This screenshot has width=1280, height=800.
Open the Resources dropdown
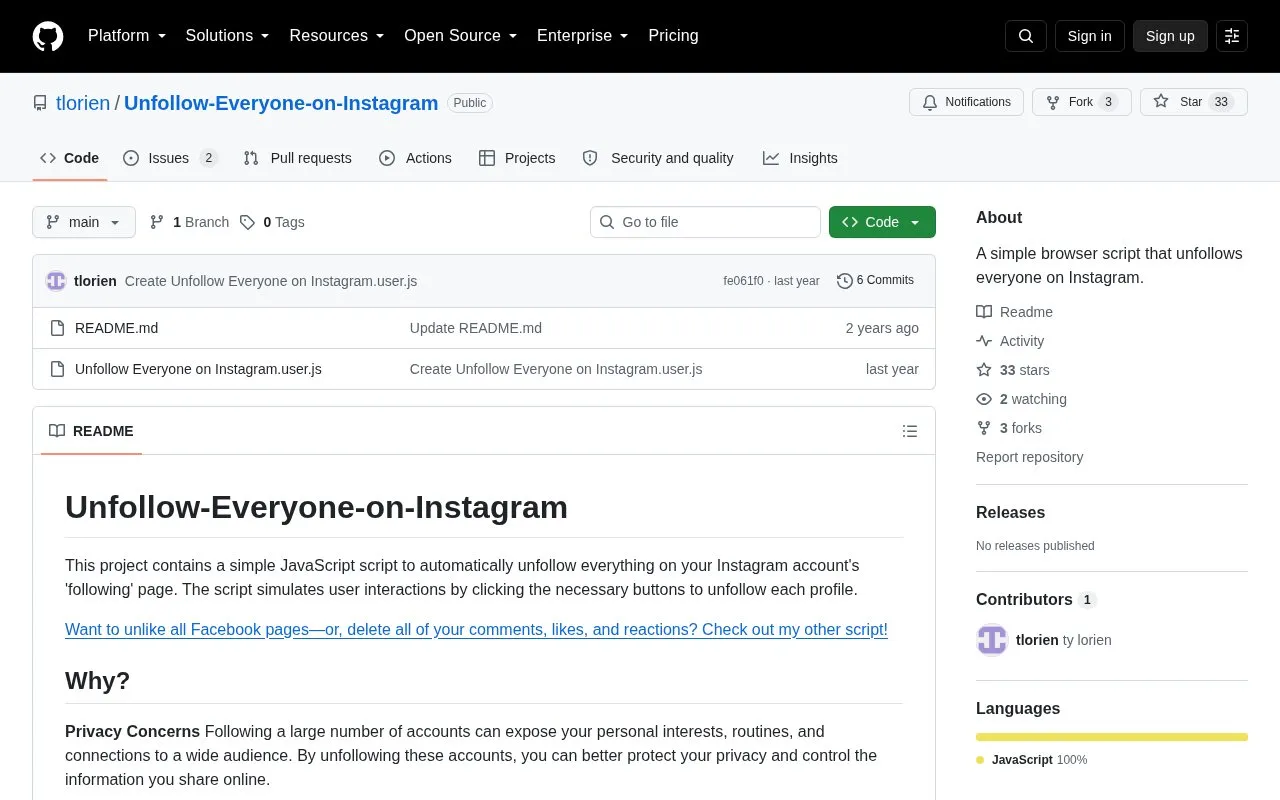coord(337,36)
